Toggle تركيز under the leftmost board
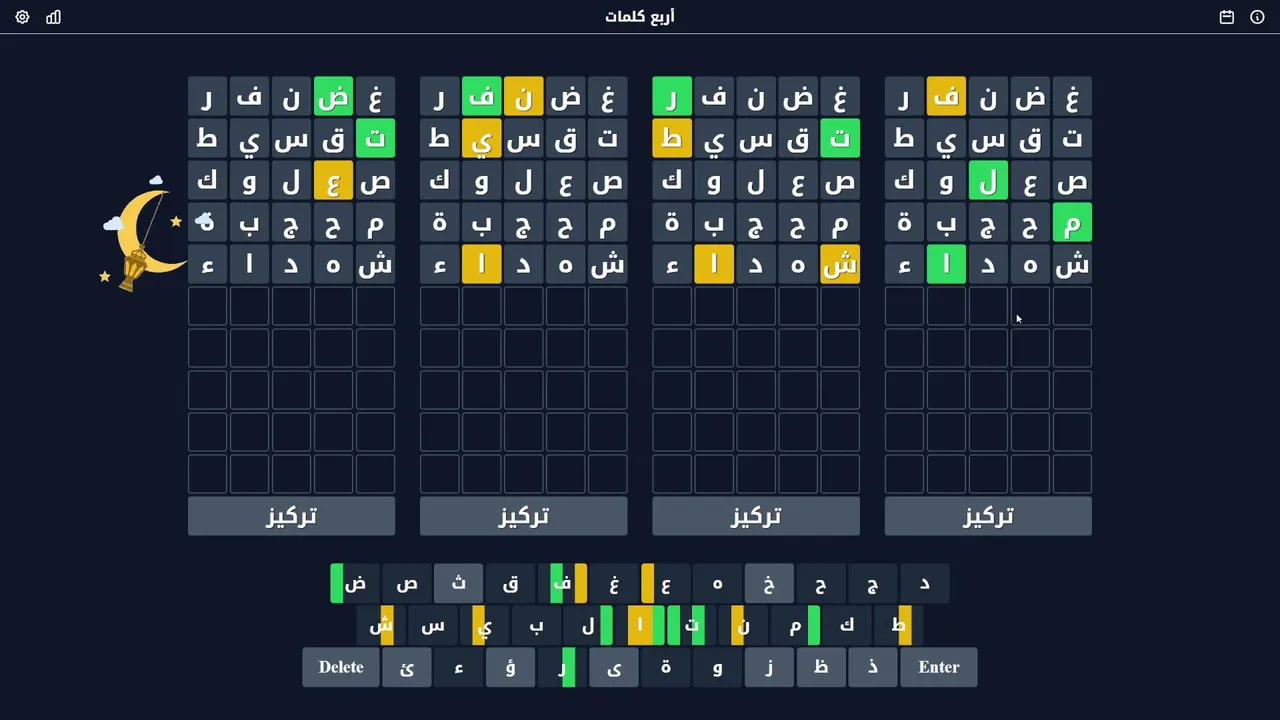The image size is (1280, 720). 291,516
